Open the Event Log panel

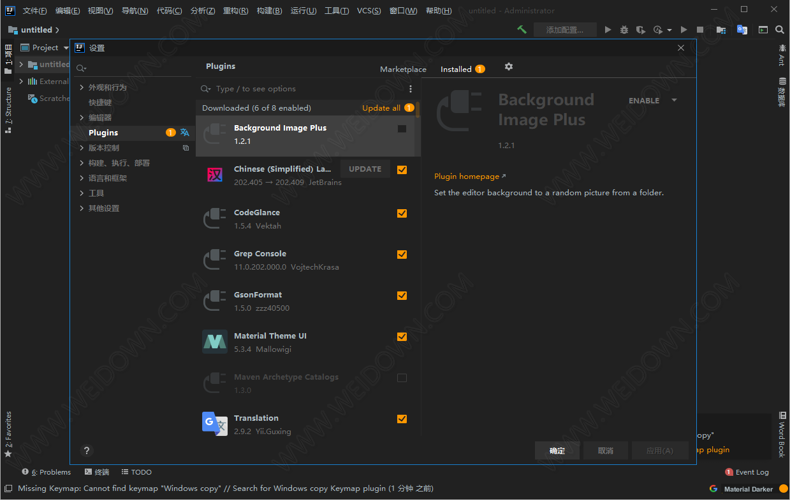747,472
